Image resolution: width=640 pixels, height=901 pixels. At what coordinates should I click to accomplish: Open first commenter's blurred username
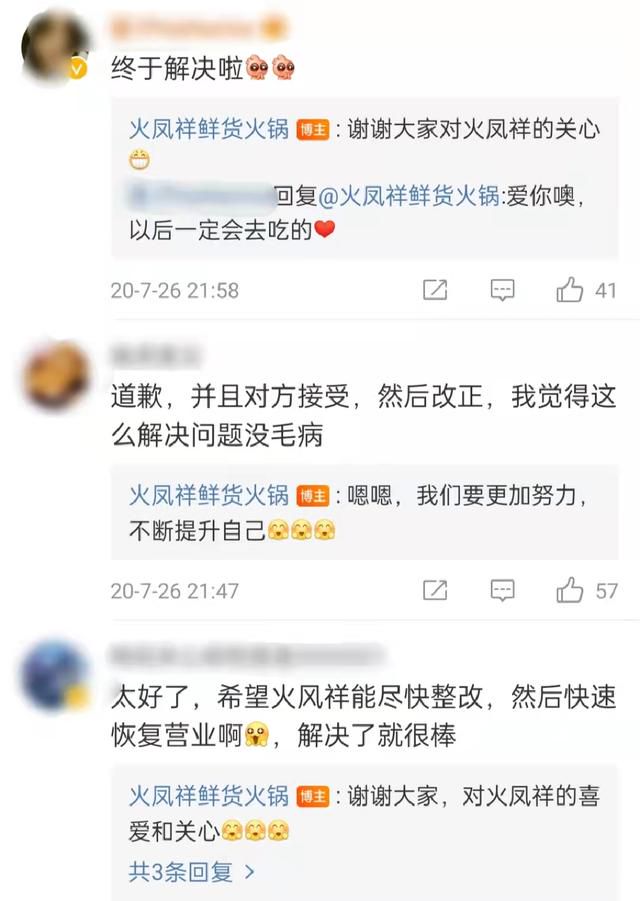198,28
